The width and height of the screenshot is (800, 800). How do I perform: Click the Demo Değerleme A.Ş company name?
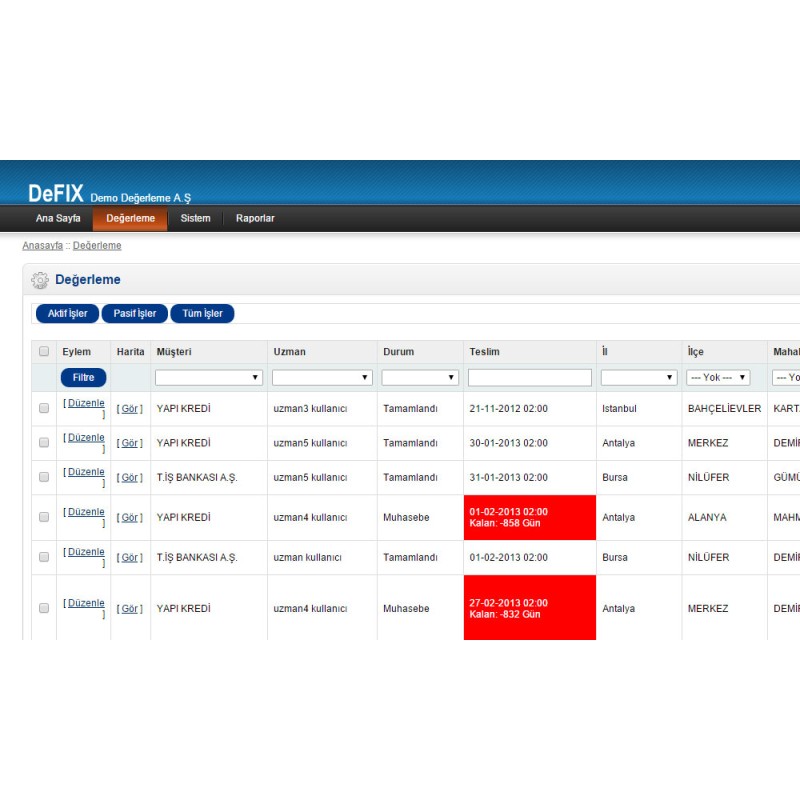click(x=141, y=198)
